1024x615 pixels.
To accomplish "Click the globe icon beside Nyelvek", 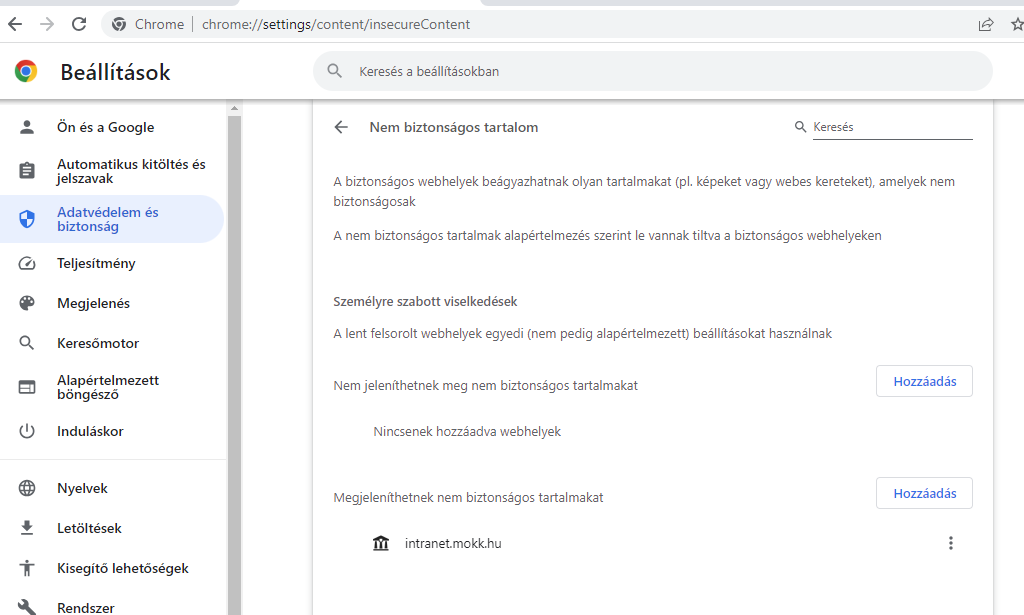I will (x=25, y=488).
